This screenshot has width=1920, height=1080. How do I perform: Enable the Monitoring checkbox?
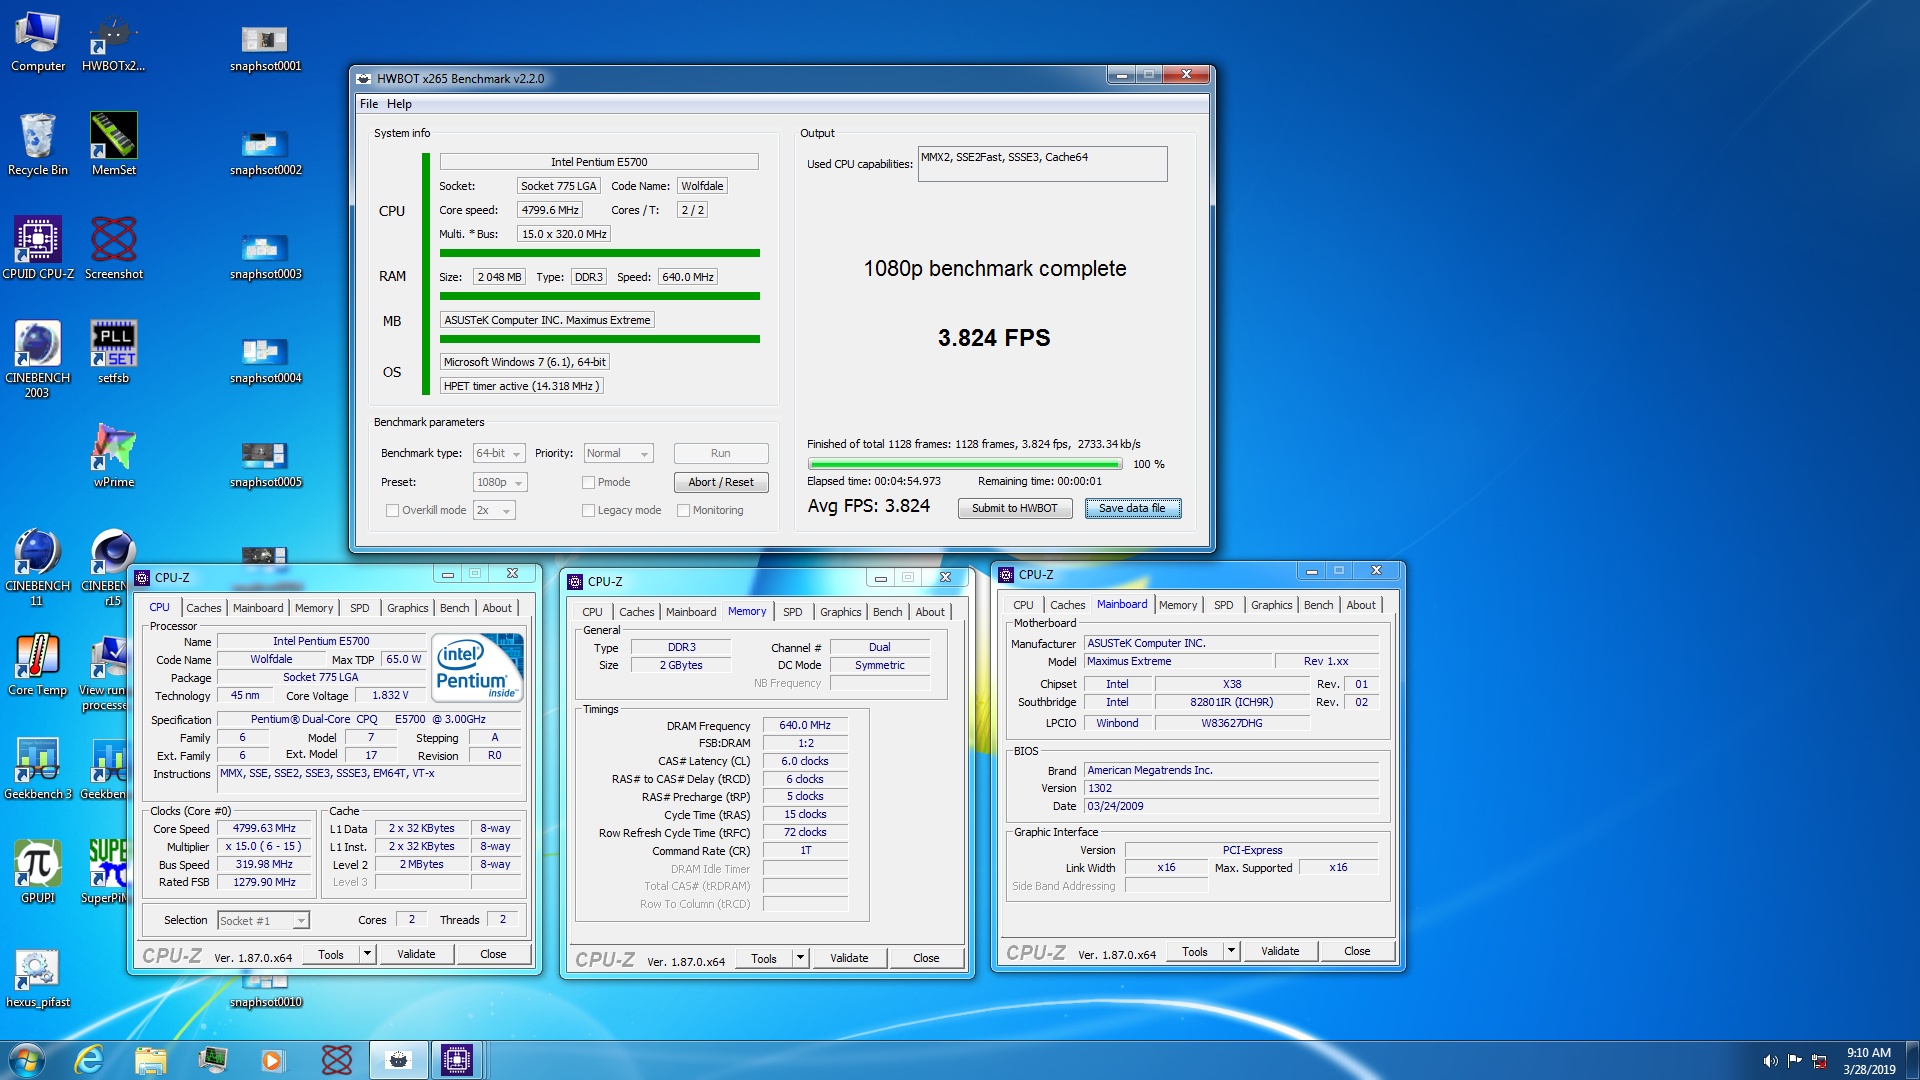(683, 510)
